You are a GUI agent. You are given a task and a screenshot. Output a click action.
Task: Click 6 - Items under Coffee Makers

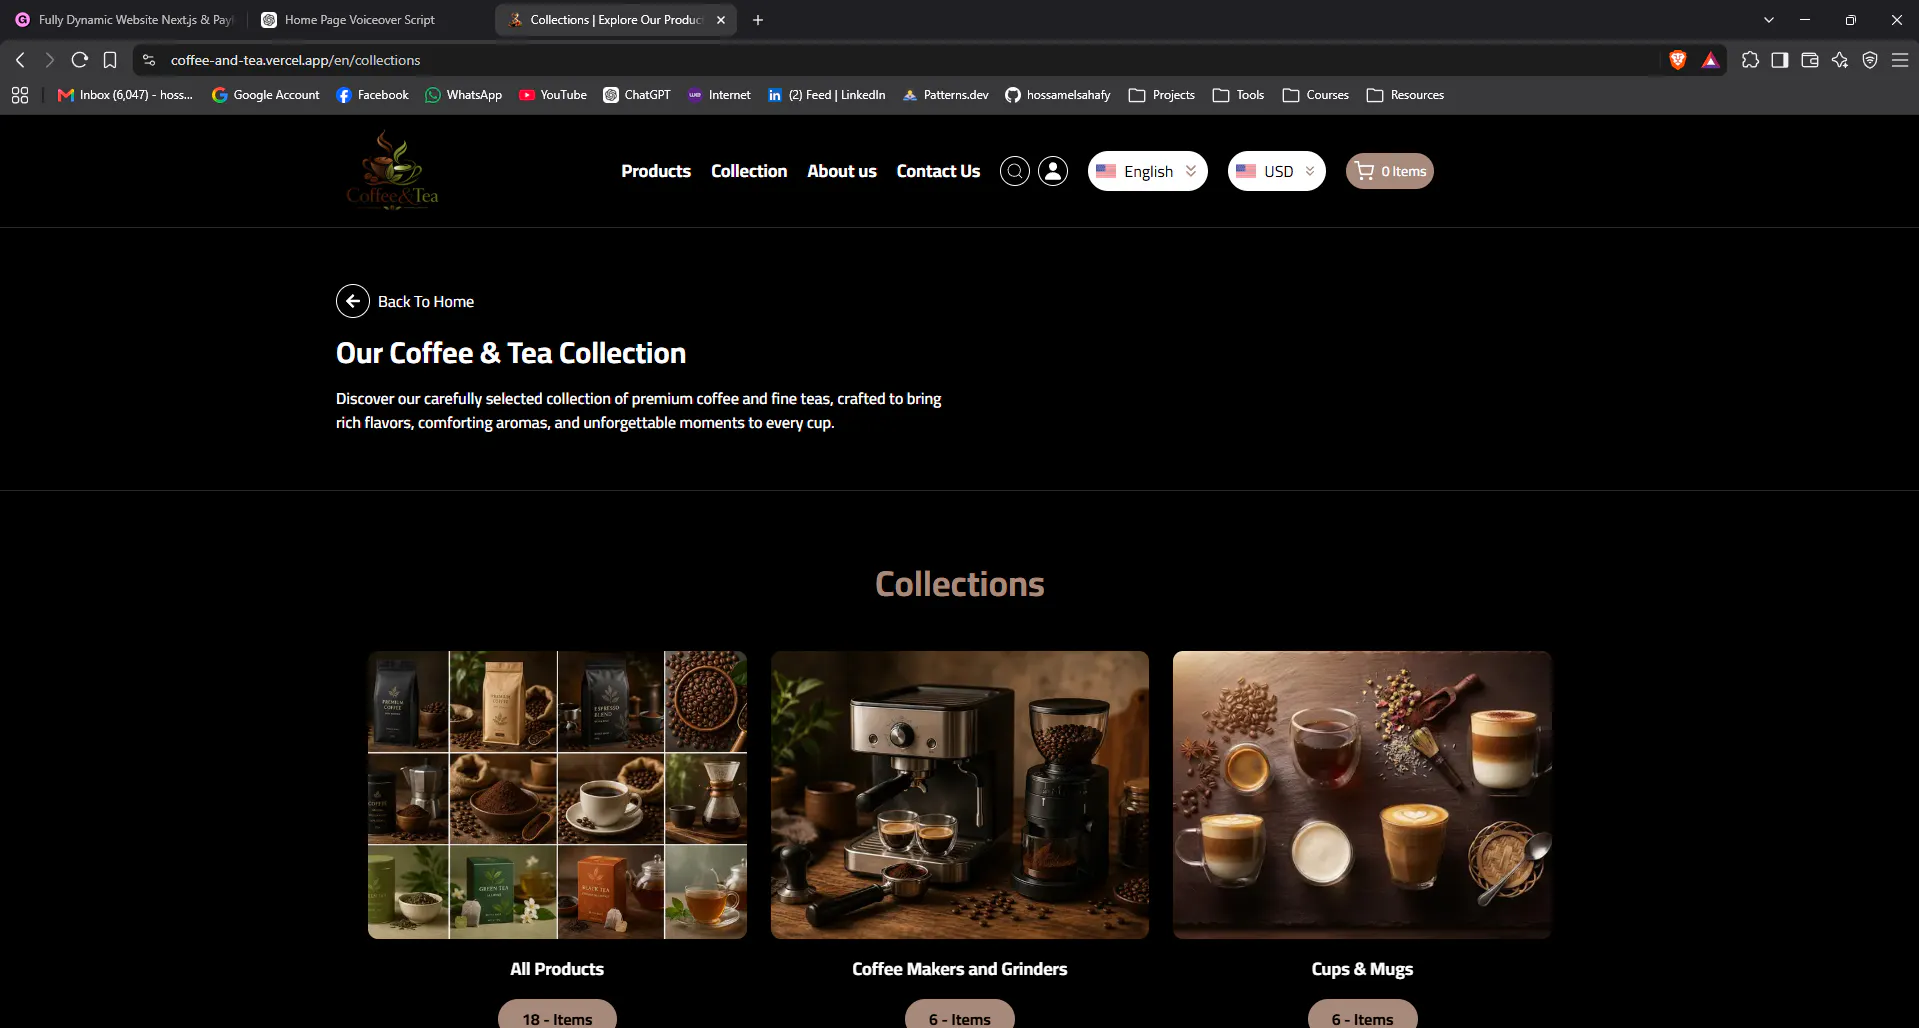[960, 1016]
